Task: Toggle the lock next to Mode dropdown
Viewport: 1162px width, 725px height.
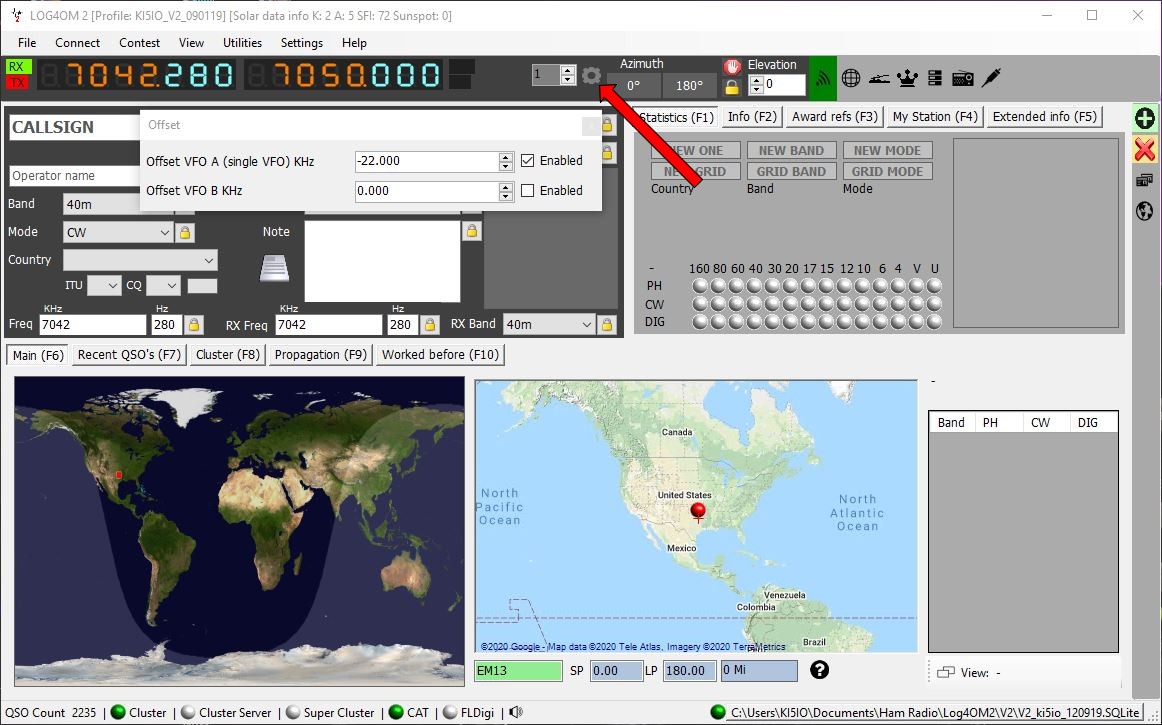Action: pos(185,233)
